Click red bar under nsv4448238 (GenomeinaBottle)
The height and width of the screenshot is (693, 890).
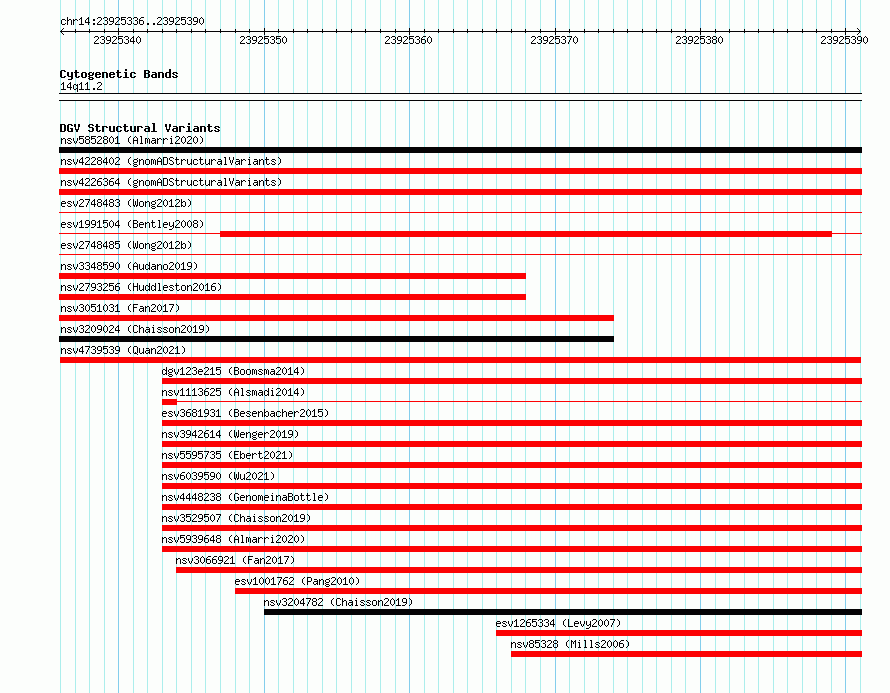pos(512,507)
